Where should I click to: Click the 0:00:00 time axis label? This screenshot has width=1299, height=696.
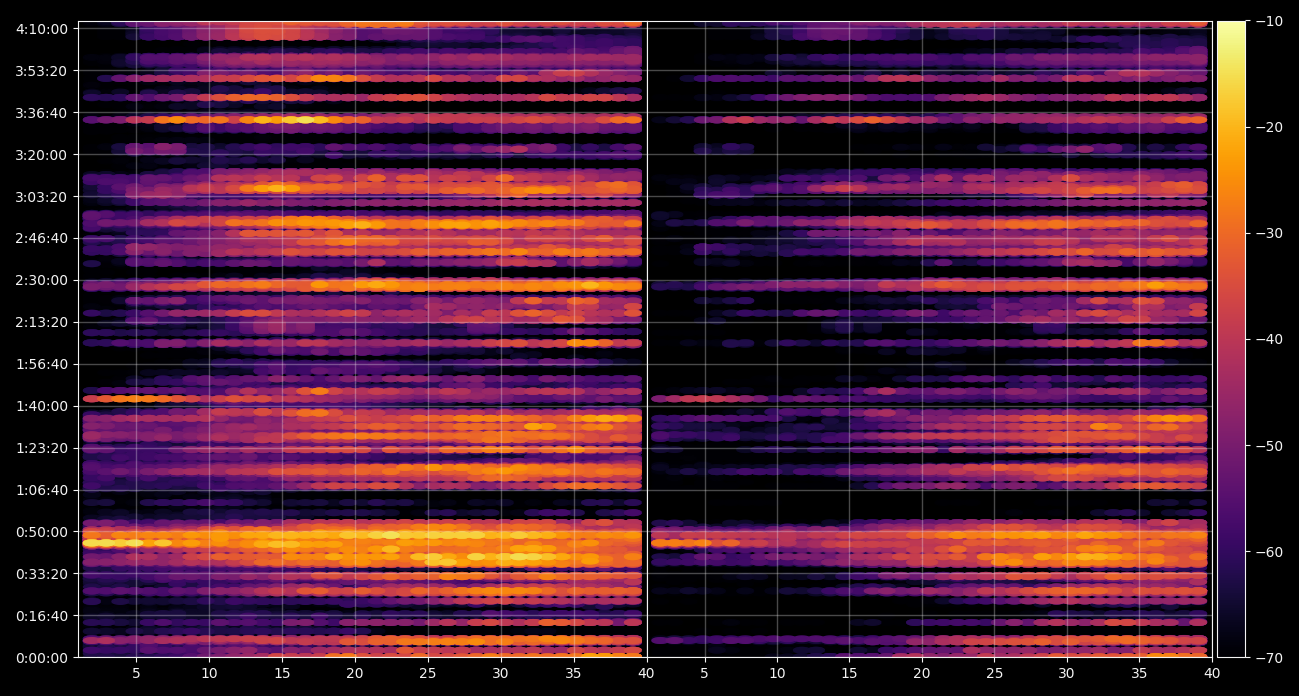click(x=42, y=658)
